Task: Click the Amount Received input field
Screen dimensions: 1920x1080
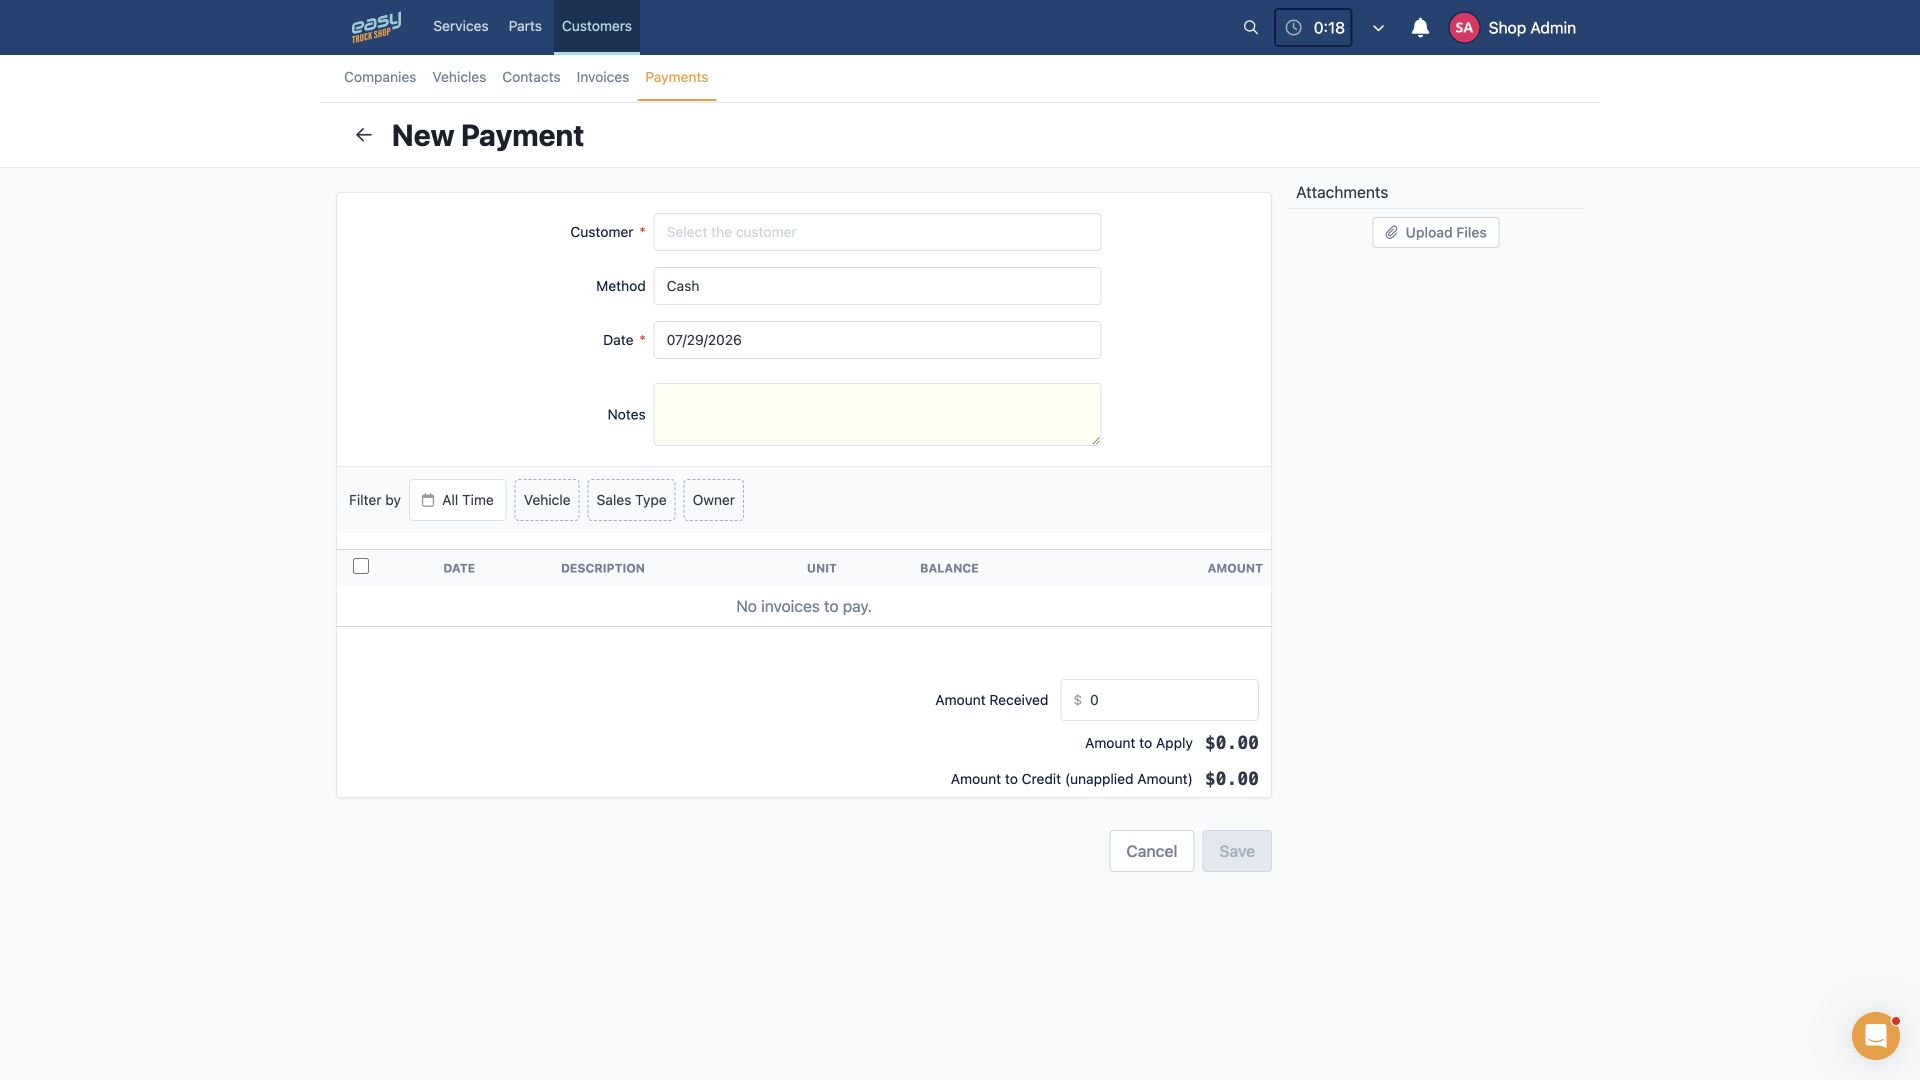Action: [1159, 700]
